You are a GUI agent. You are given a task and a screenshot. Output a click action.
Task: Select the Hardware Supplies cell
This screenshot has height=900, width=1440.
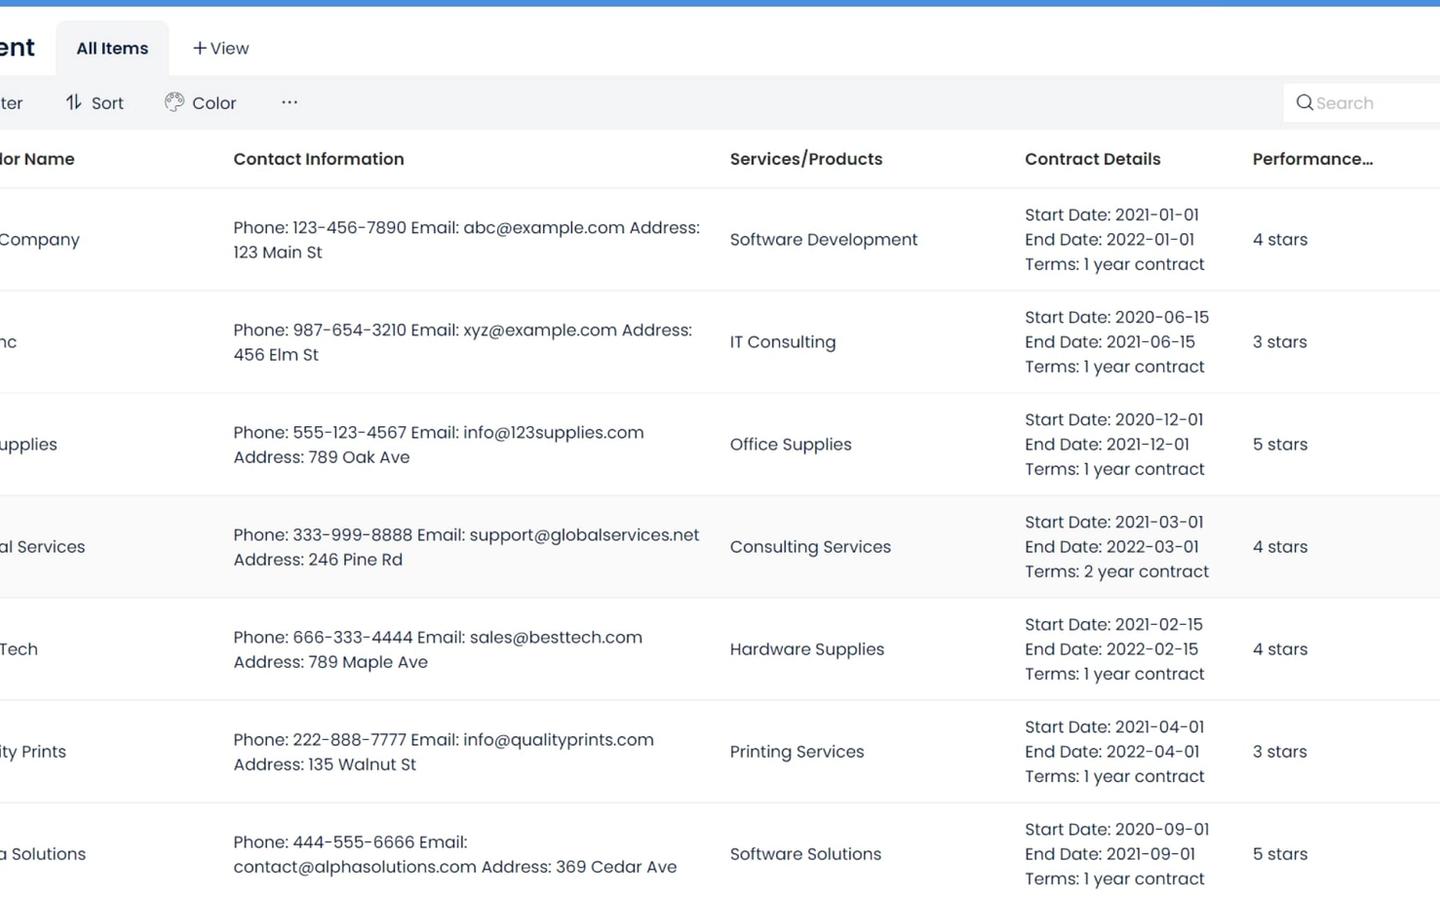coord(807,649)
